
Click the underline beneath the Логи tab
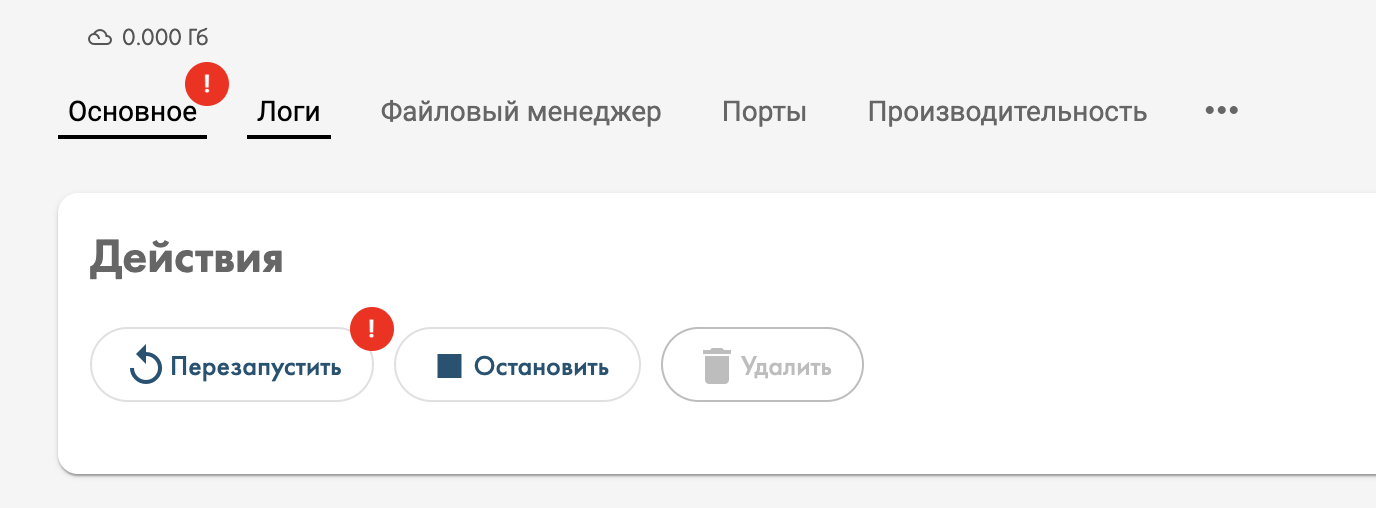(x=288, y=136)
